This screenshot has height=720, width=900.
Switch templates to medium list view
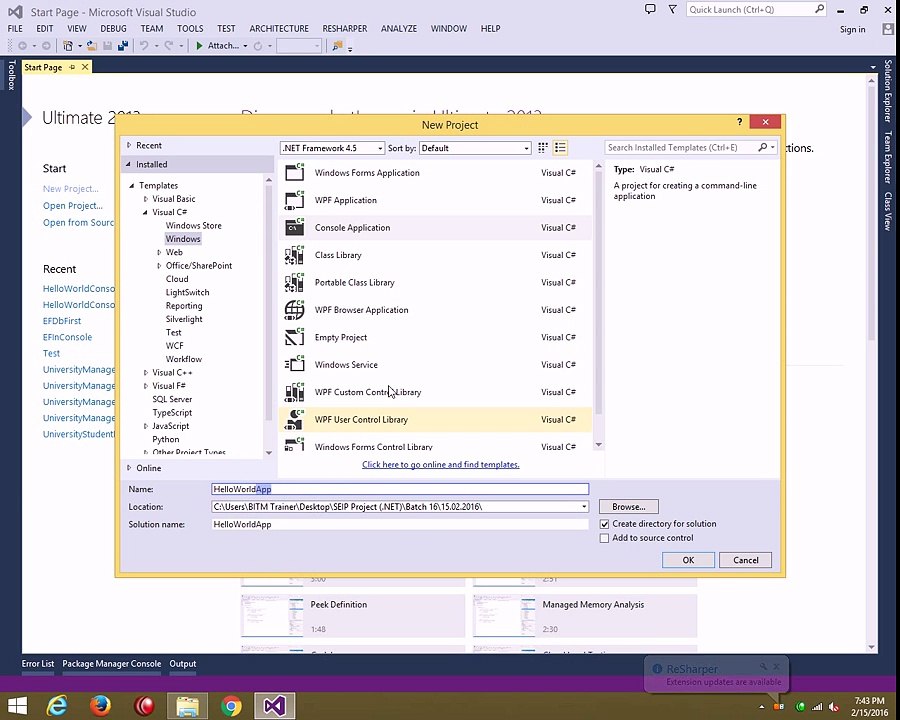pyautogui.click(x=560, y=148)
